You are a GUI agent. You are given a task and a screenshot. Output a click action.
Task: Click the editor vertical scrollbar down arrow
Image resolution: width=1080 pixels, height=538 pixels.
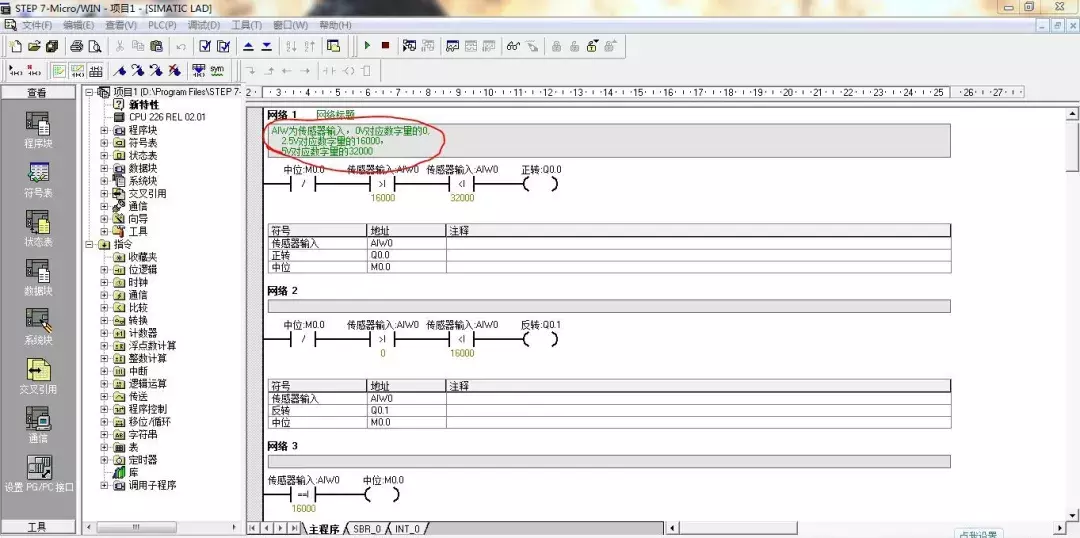(x=1072, y=515)
